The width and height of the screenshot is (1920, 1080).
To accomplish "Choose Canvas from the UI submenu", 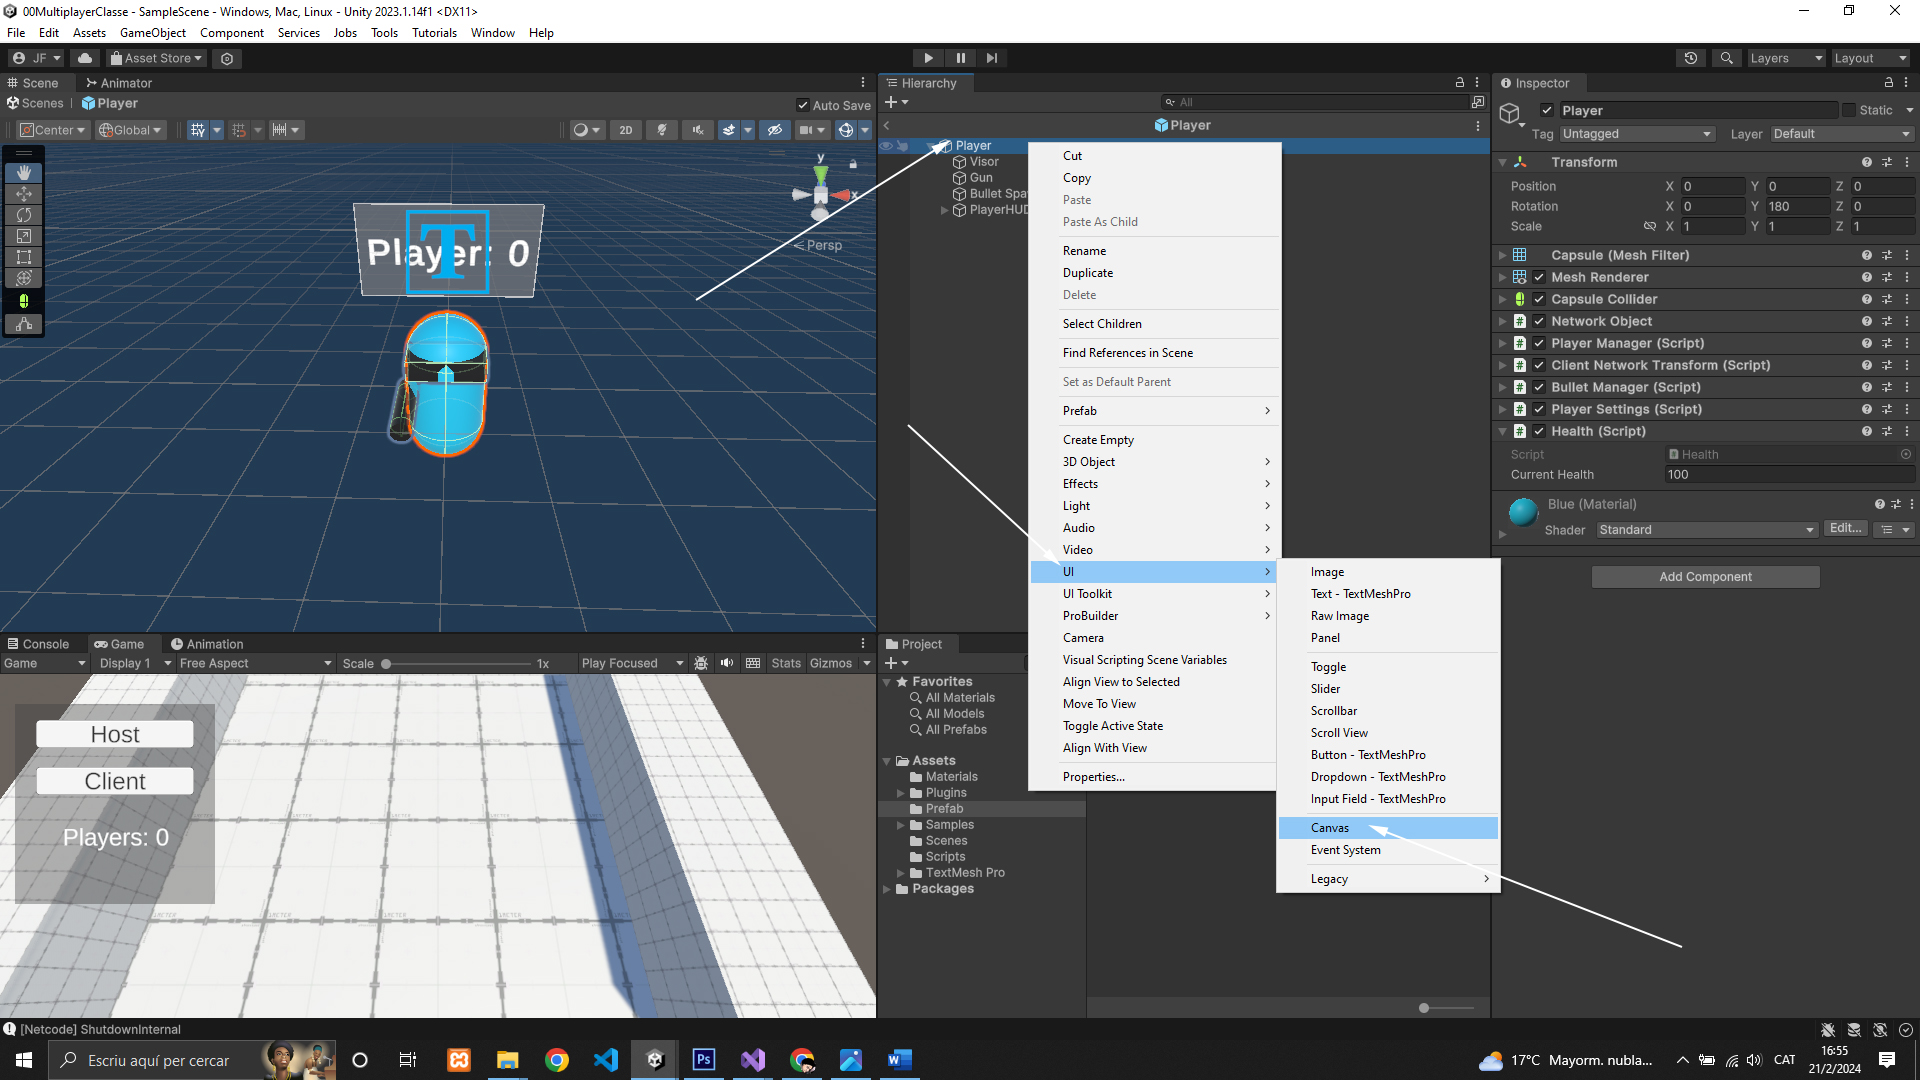I will coord(1330,828).
